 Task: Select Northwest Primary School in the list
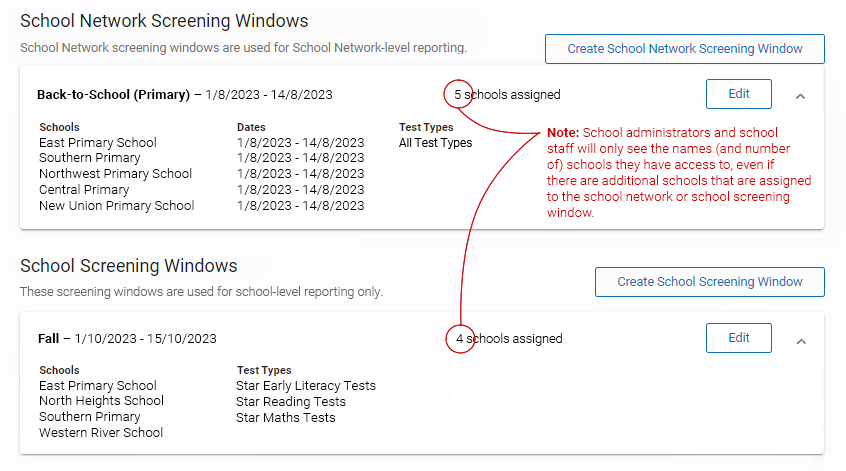pyautogui.click(x=115, y=174)
